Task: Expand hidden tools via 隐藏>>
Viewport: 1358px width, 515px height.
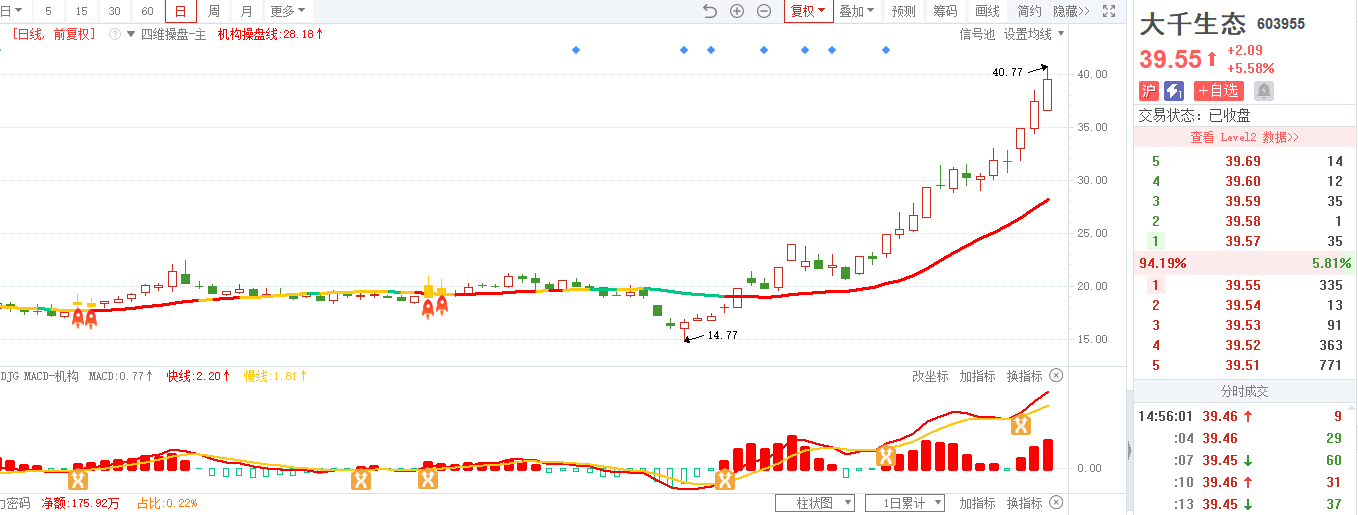Action: tap(1071, 11)
